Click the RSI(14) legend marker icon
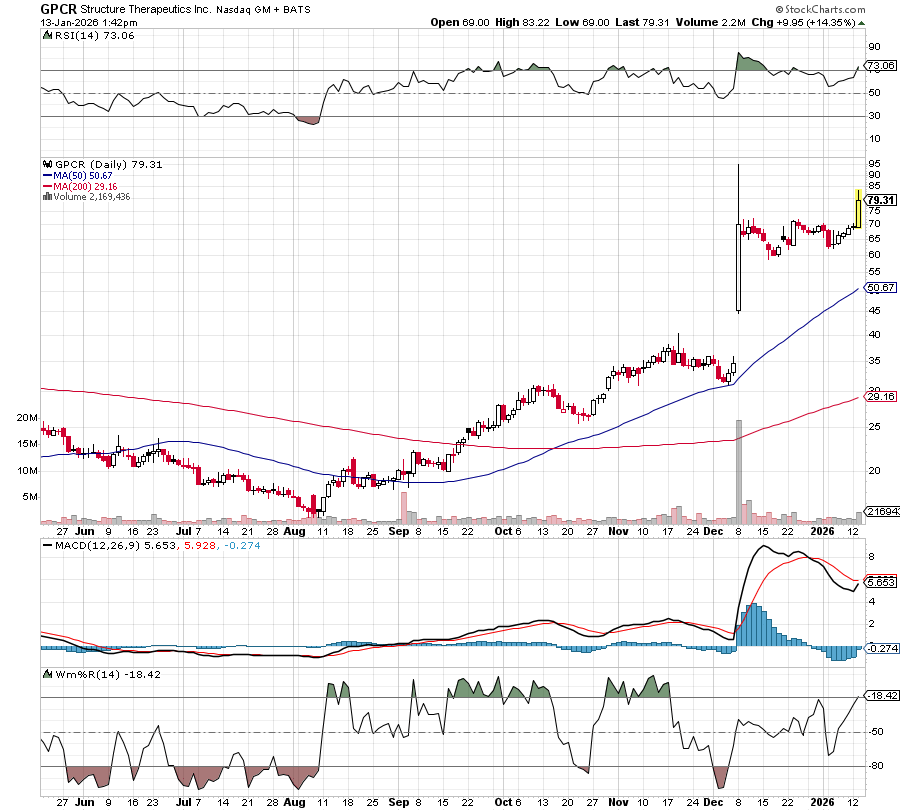Image resolution: width=900 pixels, height=811 pixels. click(46, 35)
